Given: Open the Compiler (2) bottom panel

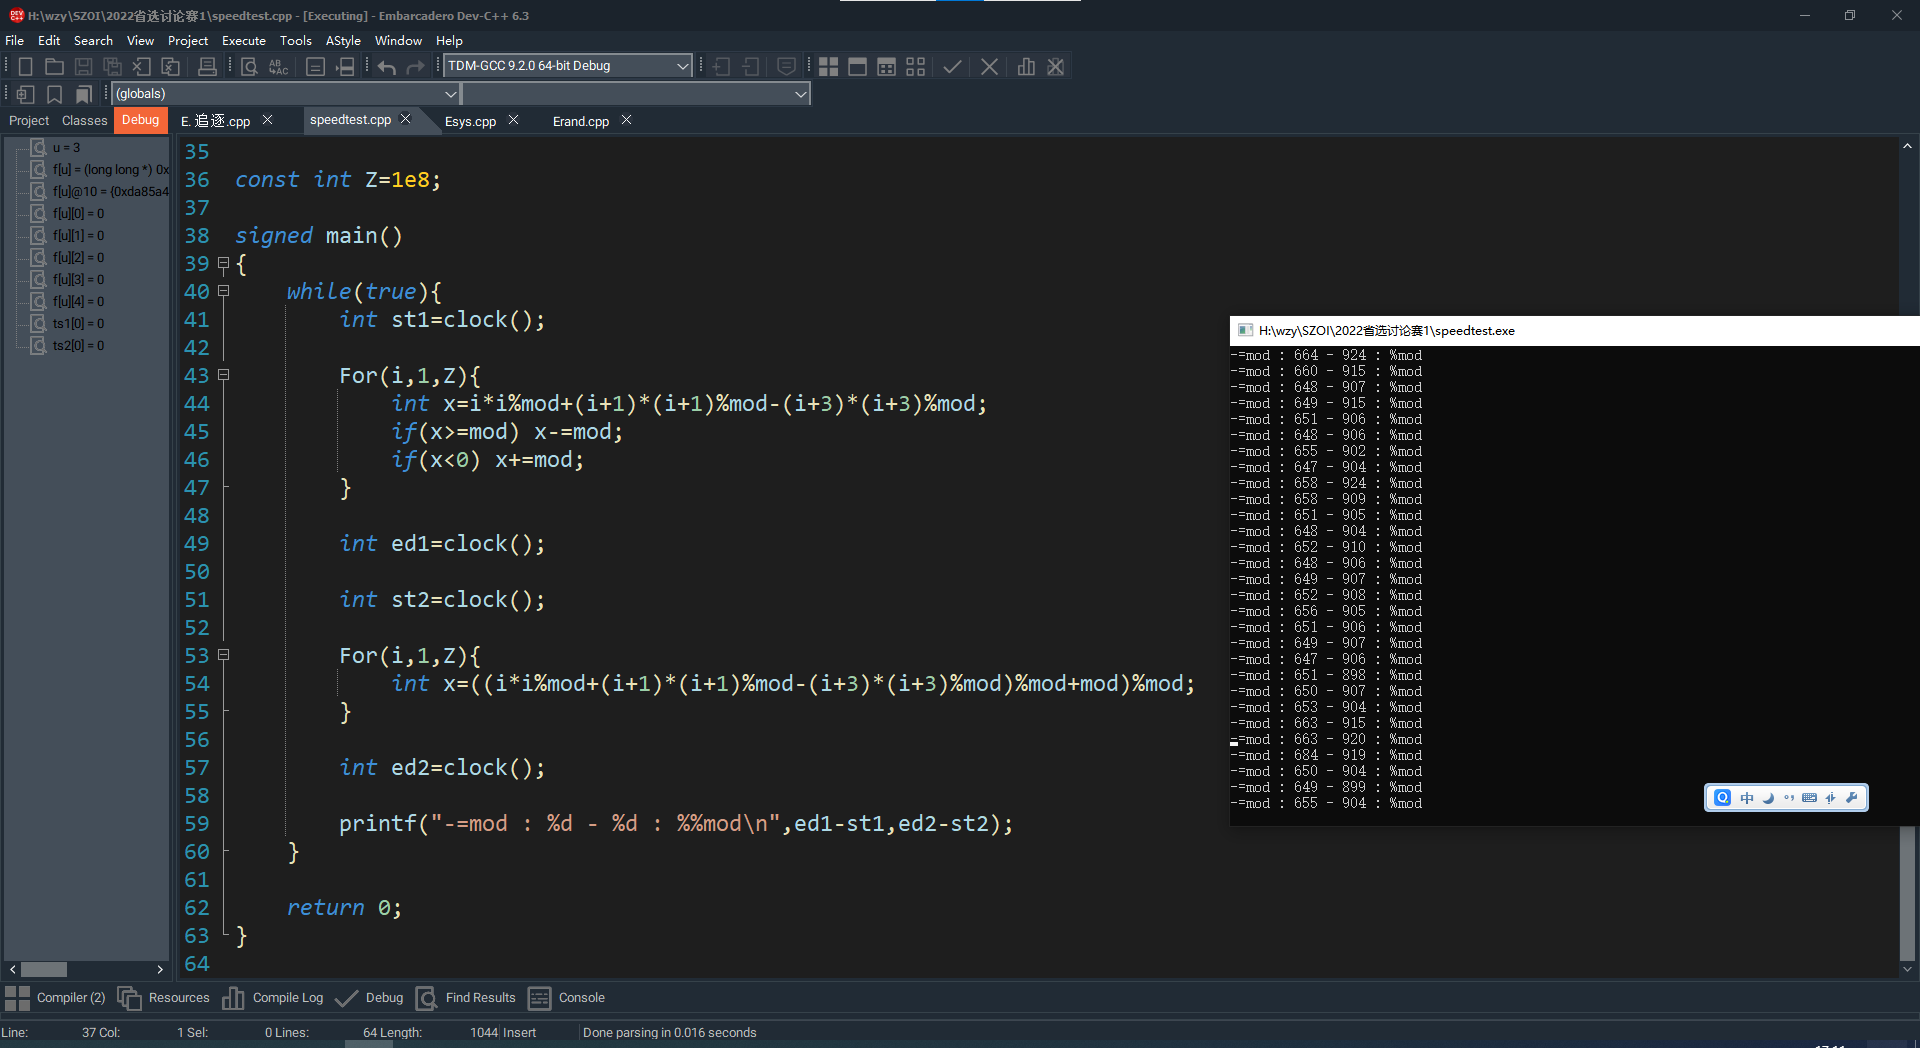Looking at the screenshot, I should [55, 998].
